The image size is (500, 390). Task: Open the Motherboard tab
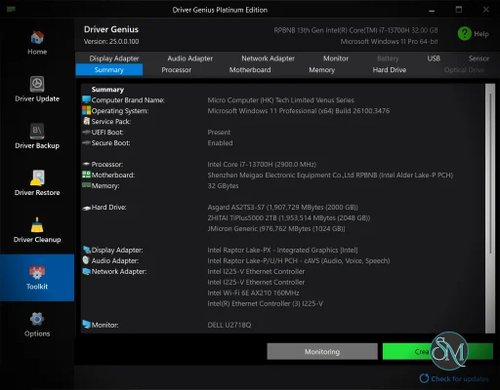(250, 70)
